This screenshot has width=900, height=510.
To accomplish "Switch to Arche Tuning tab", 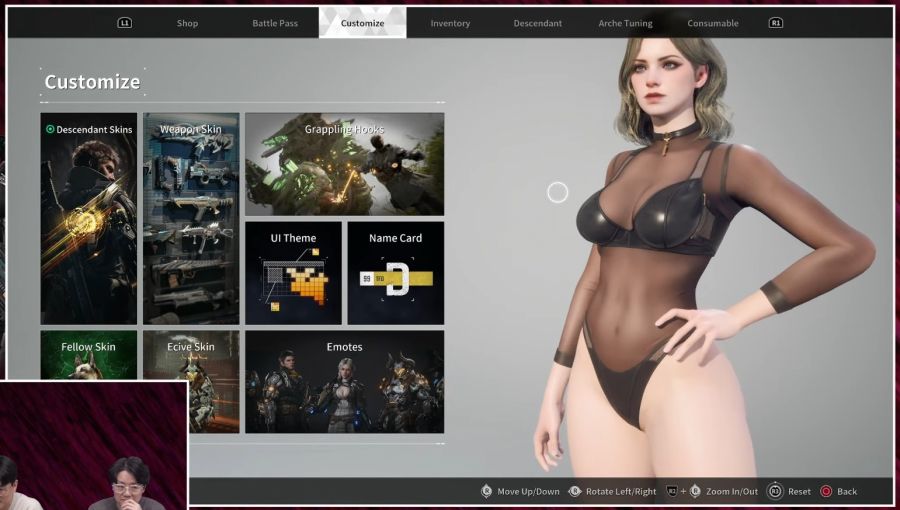I will (x=625, y=24).
